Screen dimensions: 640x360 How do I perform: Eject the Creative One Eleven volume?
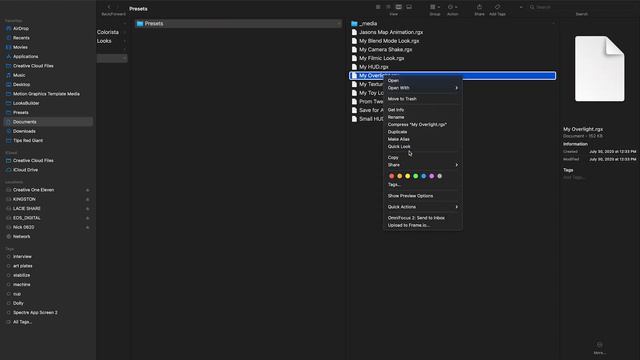click(x=87, y=190)
